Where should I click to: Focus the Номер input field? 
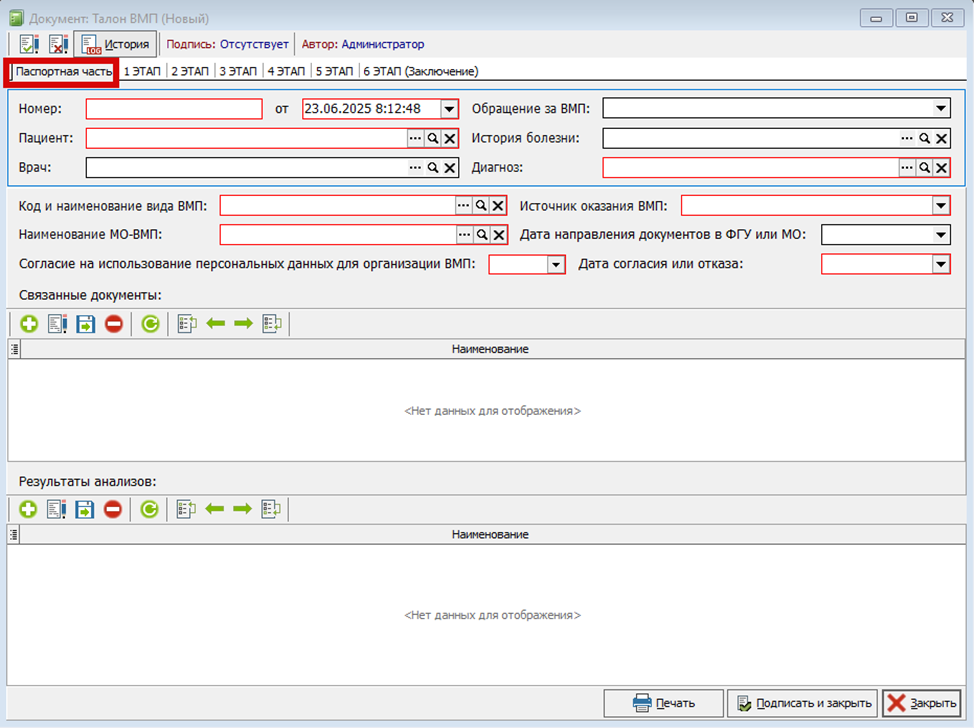coord(174,109)
